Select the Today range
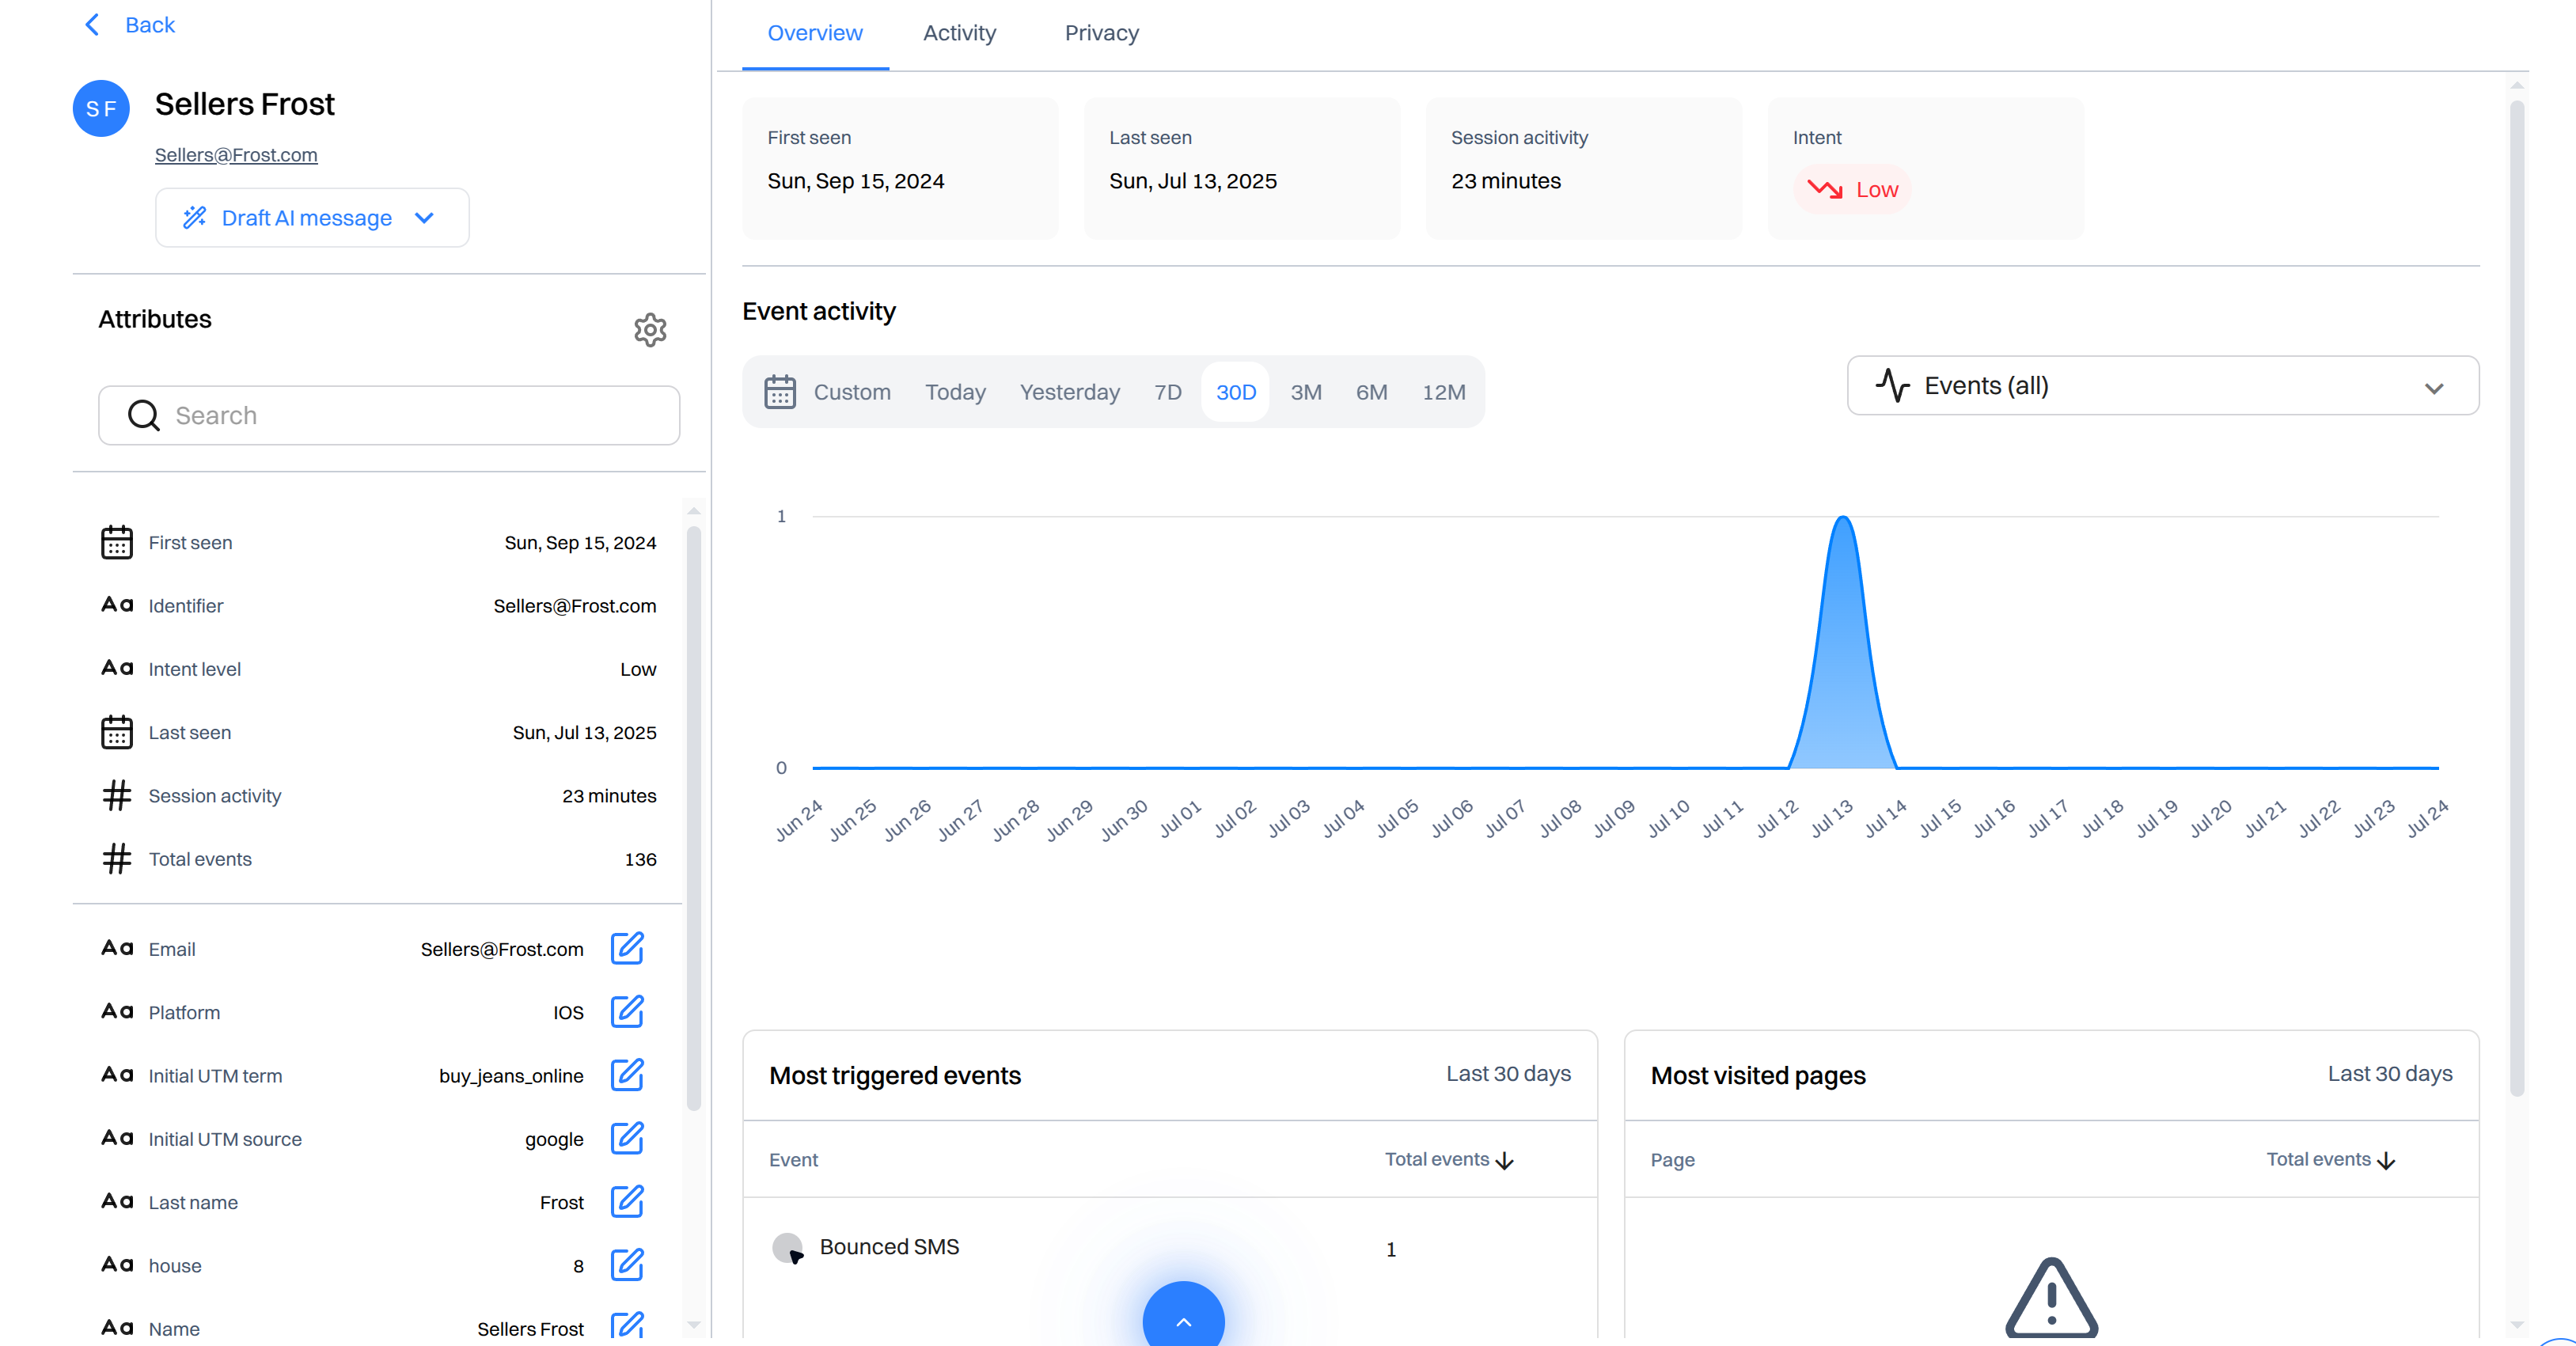 point(955,392)
